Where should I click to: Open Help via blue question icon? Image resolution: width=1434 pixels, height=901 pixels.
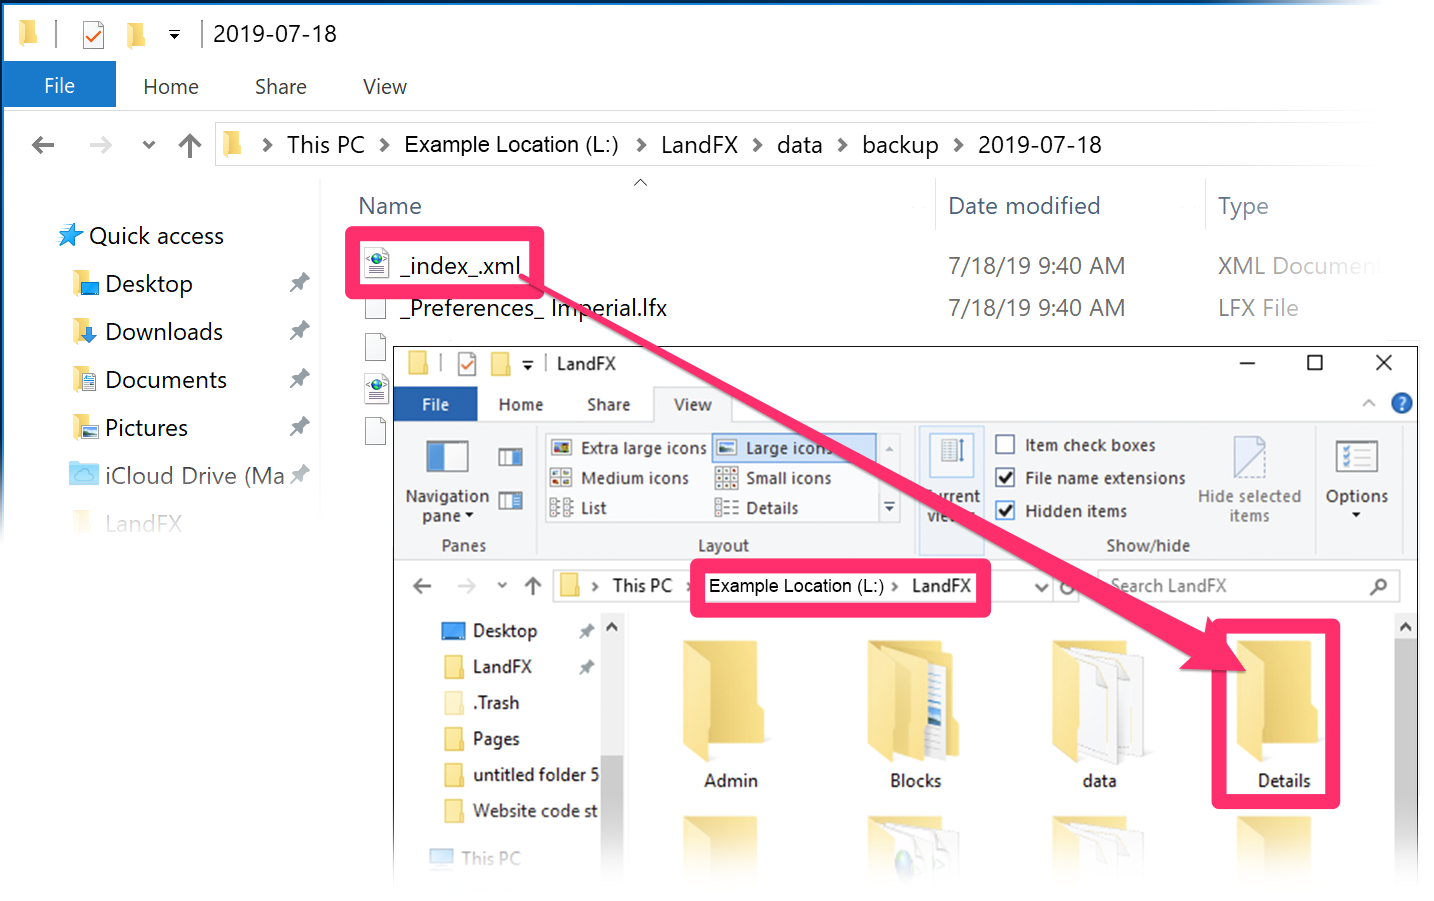click(x=1402, y=403)
